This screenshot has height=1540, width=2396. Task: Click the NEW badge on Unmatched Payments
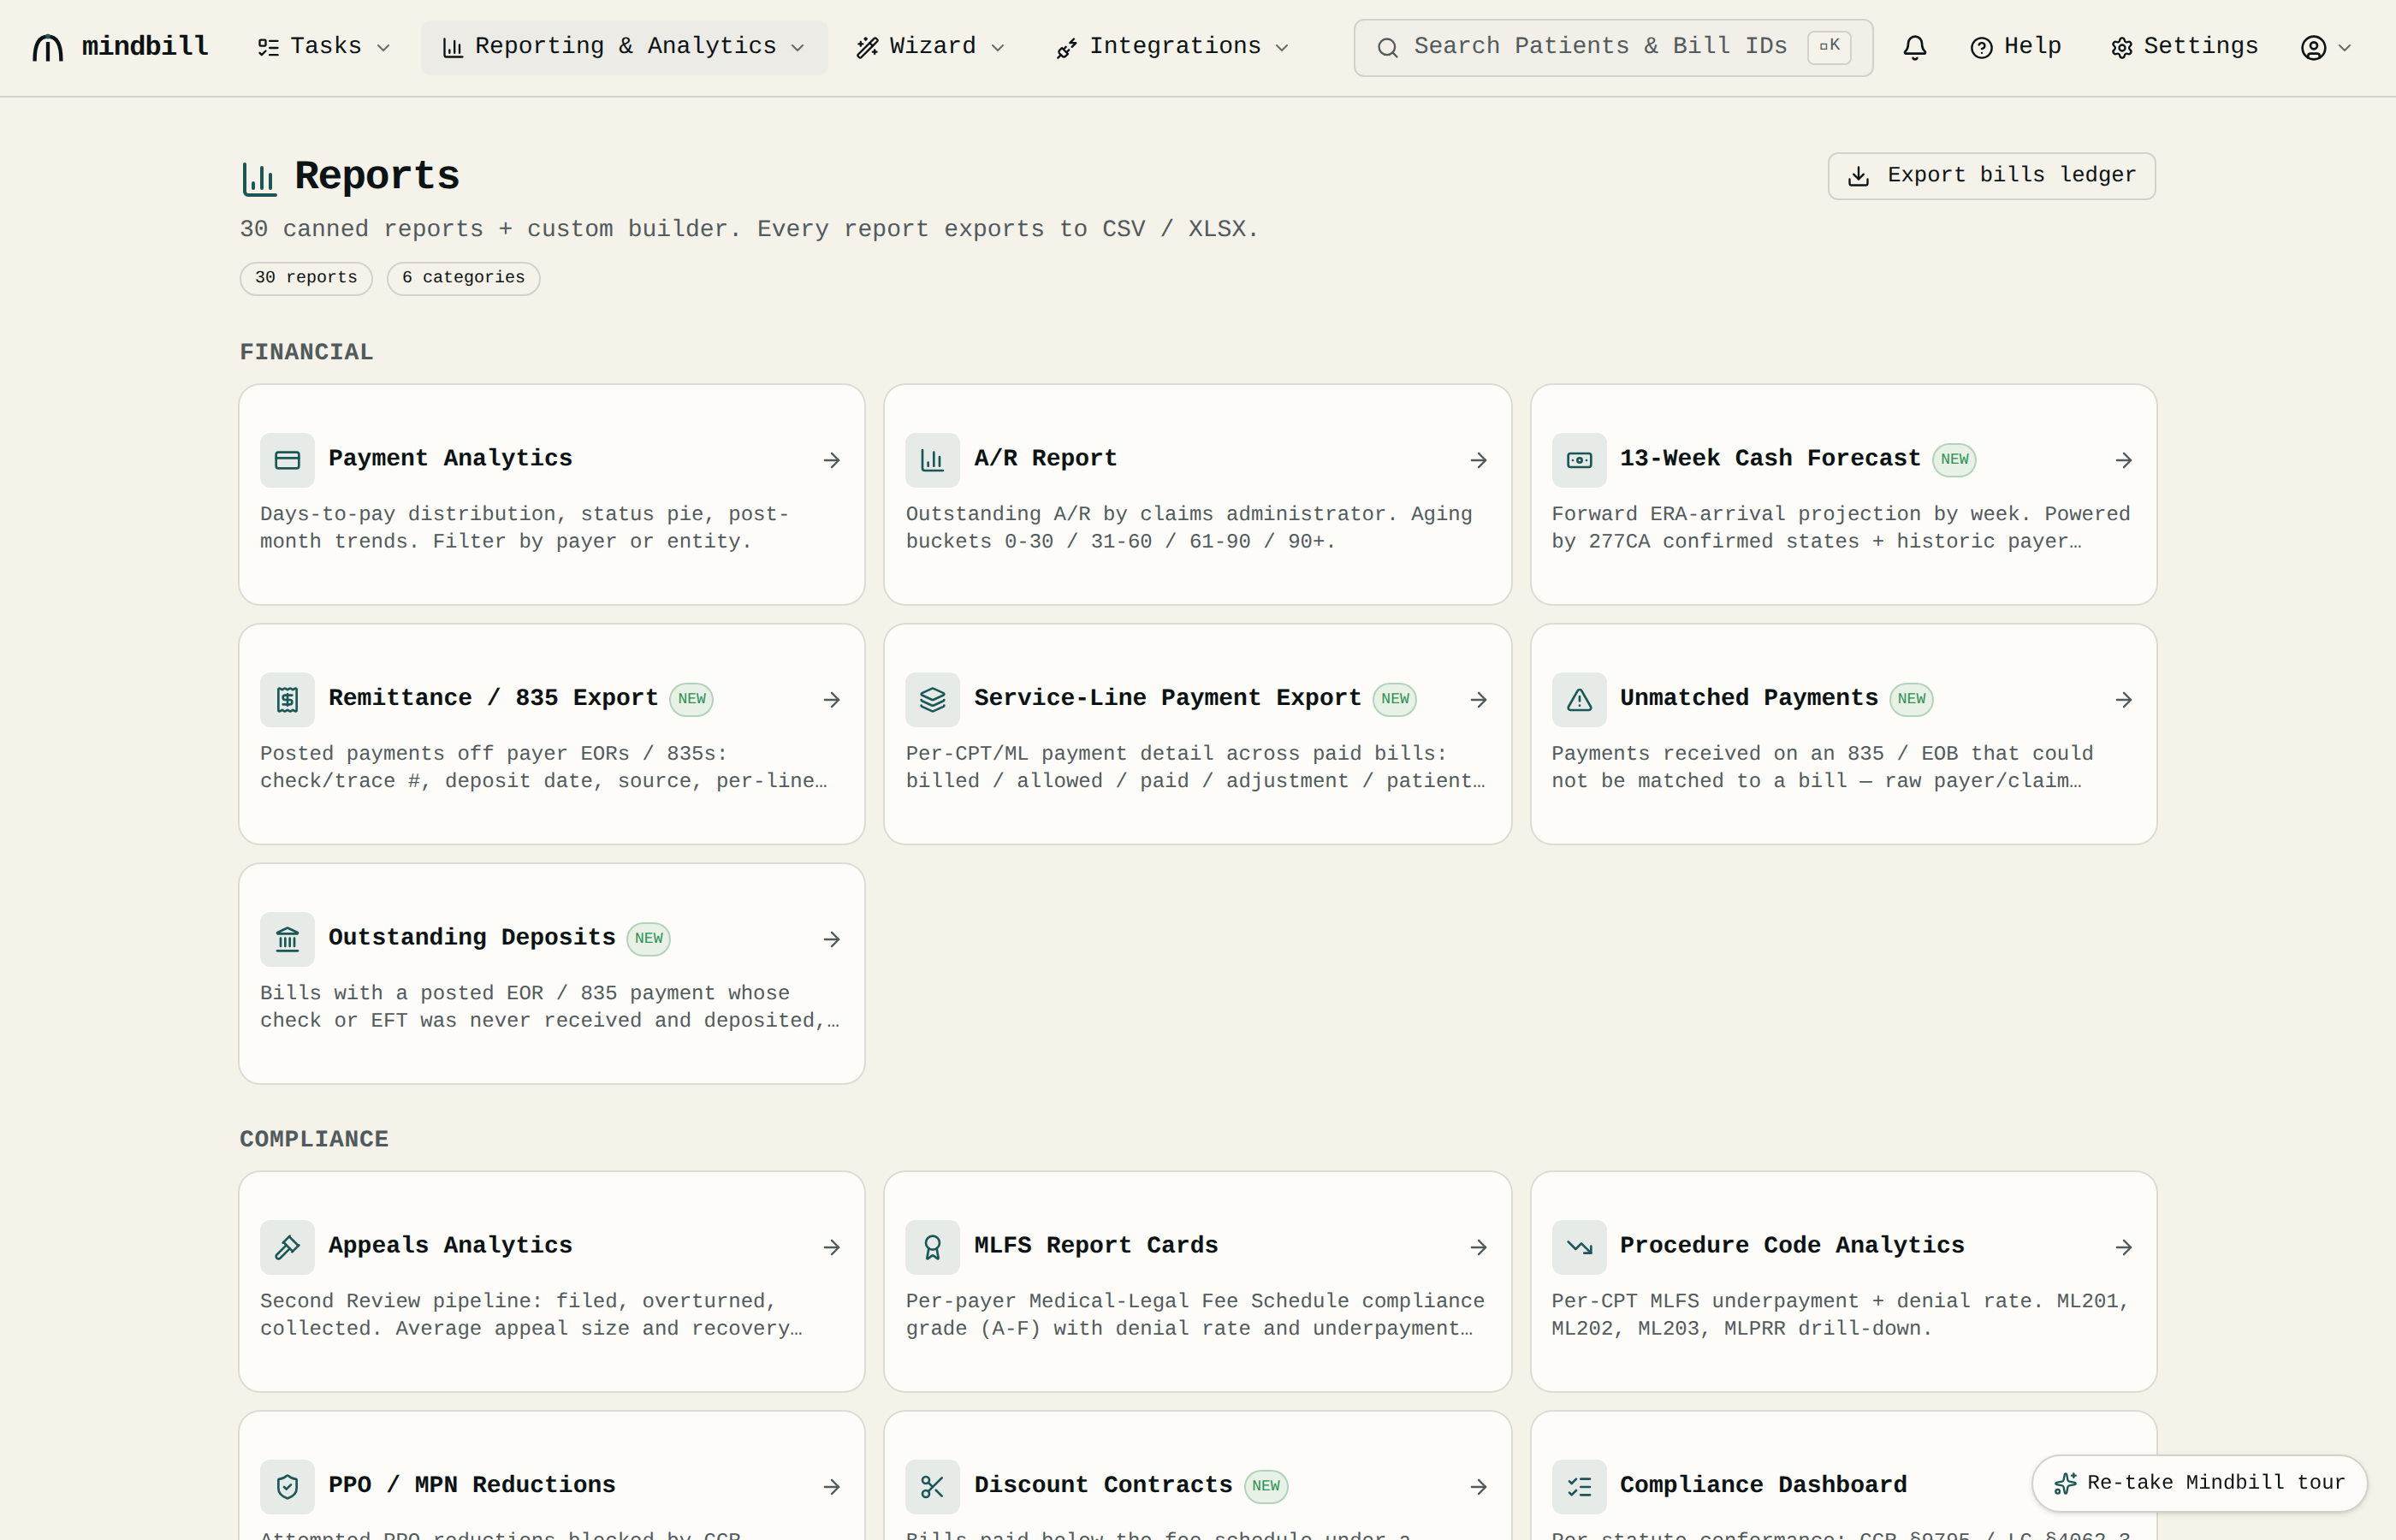[x=1911, y=699]
